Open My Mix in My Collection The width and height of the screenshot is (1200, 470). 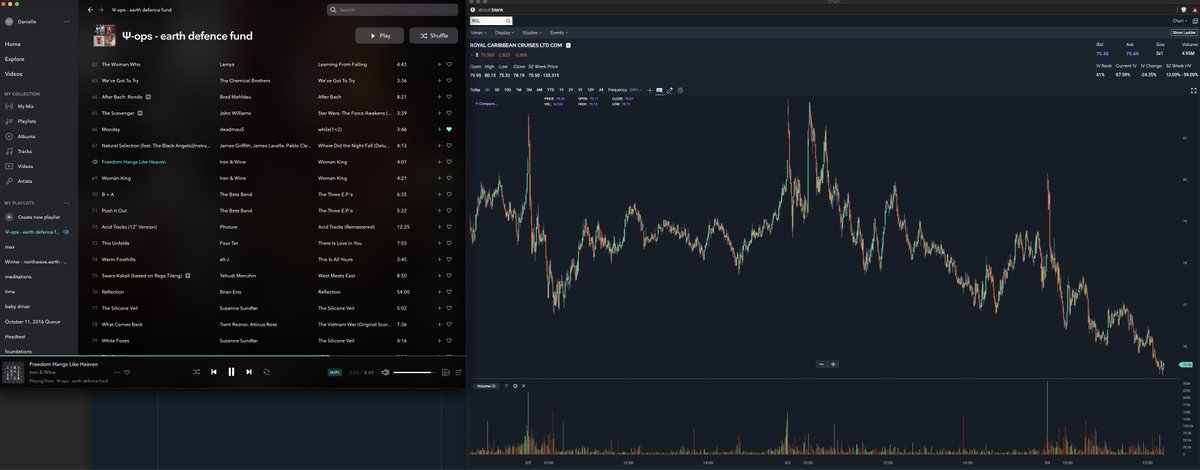point(26,106)
